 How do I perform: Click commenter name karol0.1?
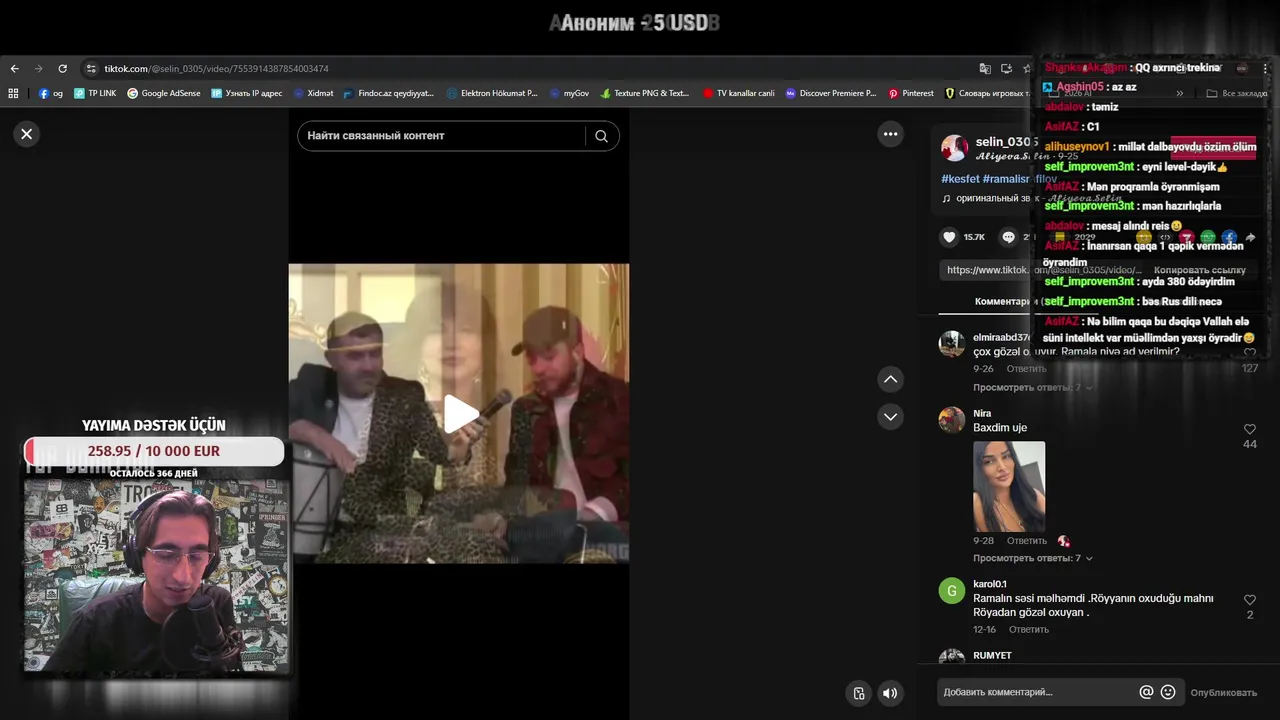[990, 584]
